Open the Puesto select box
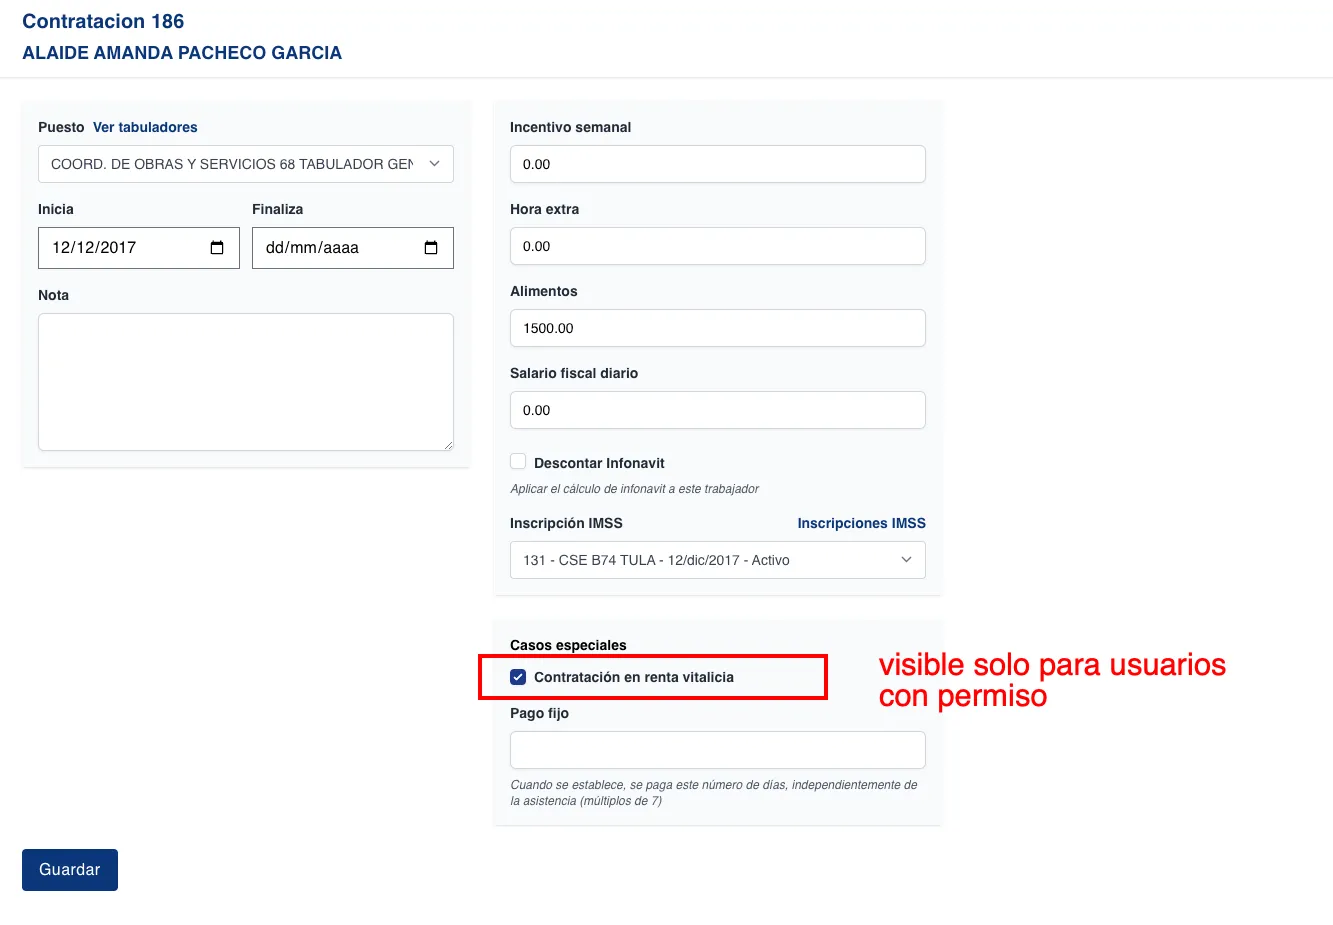Viewport: 1333px width, 925px height. [232, 164]
